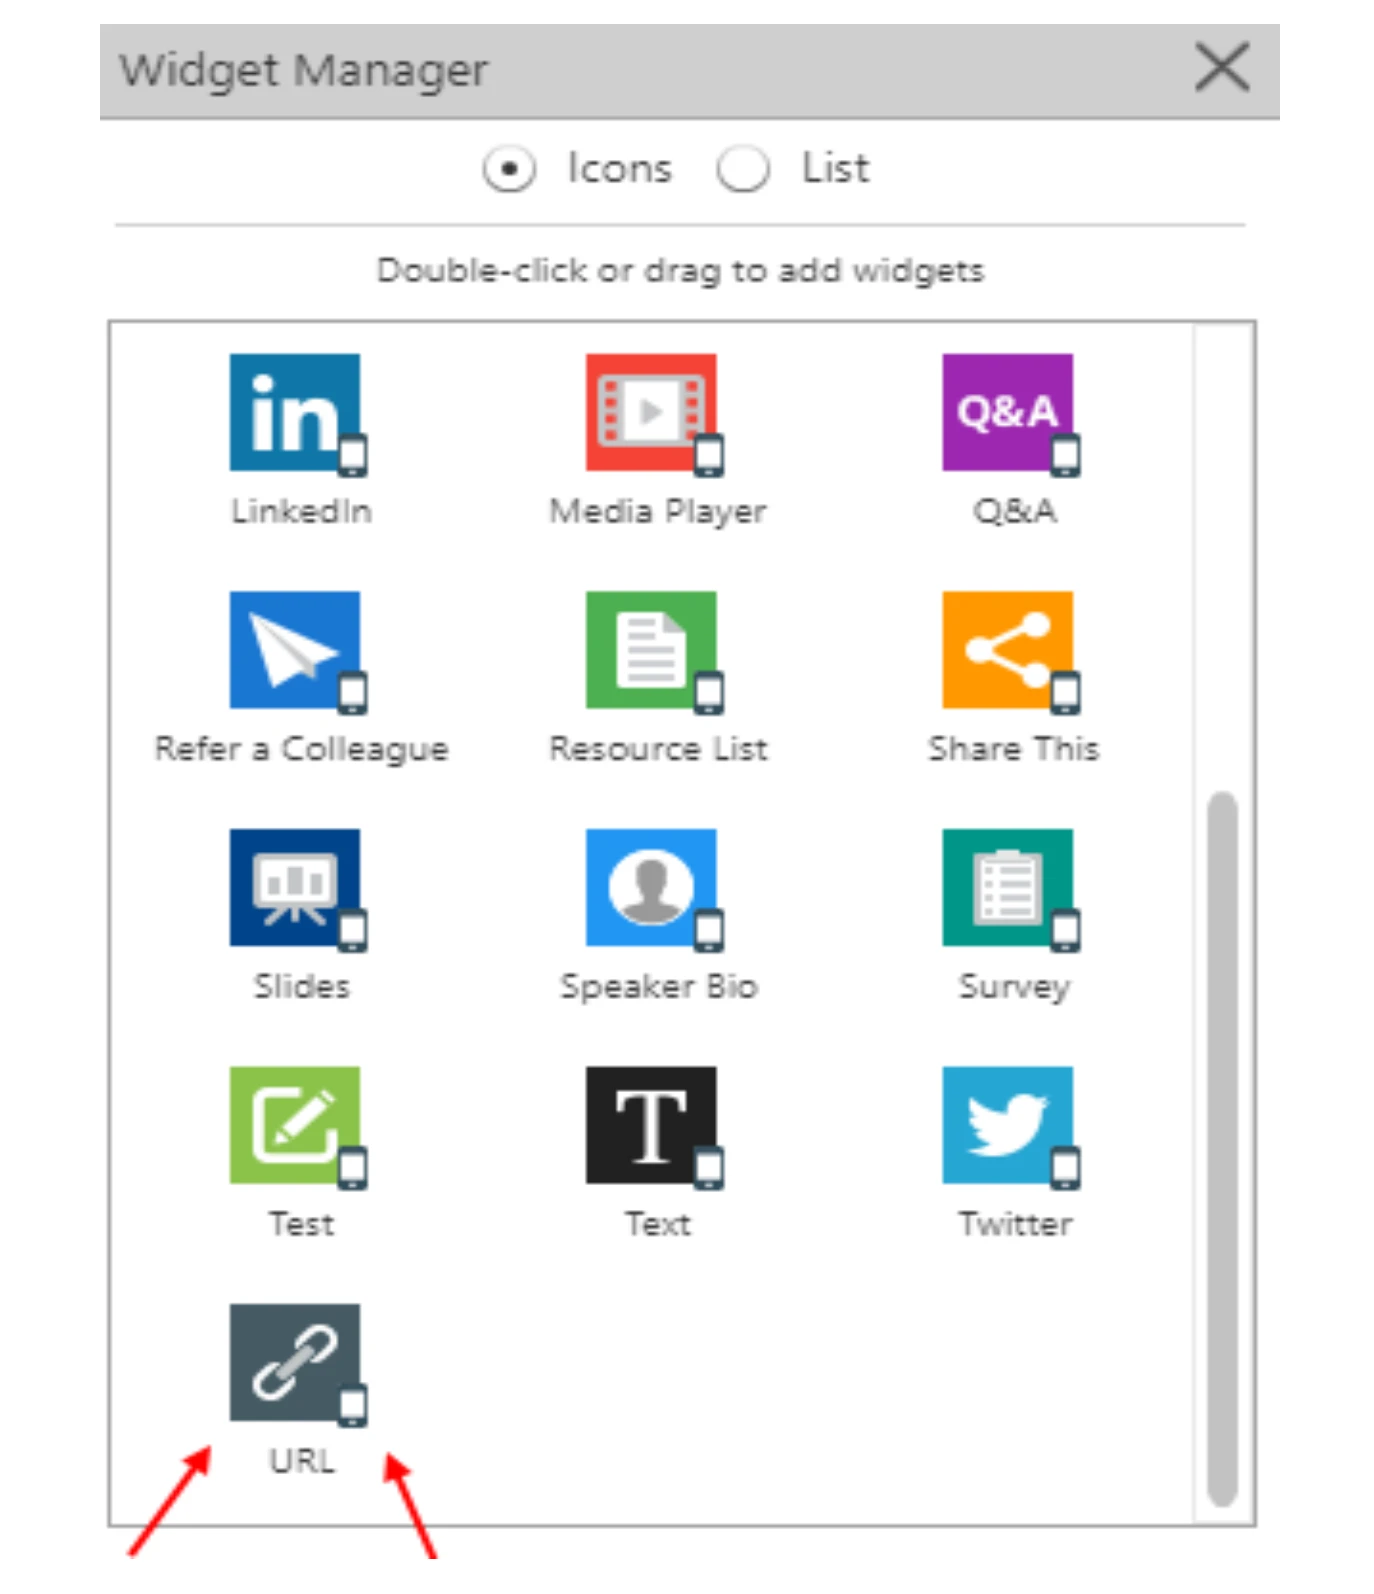Click the 'Twitter' label text

tap(1015, 1224)
